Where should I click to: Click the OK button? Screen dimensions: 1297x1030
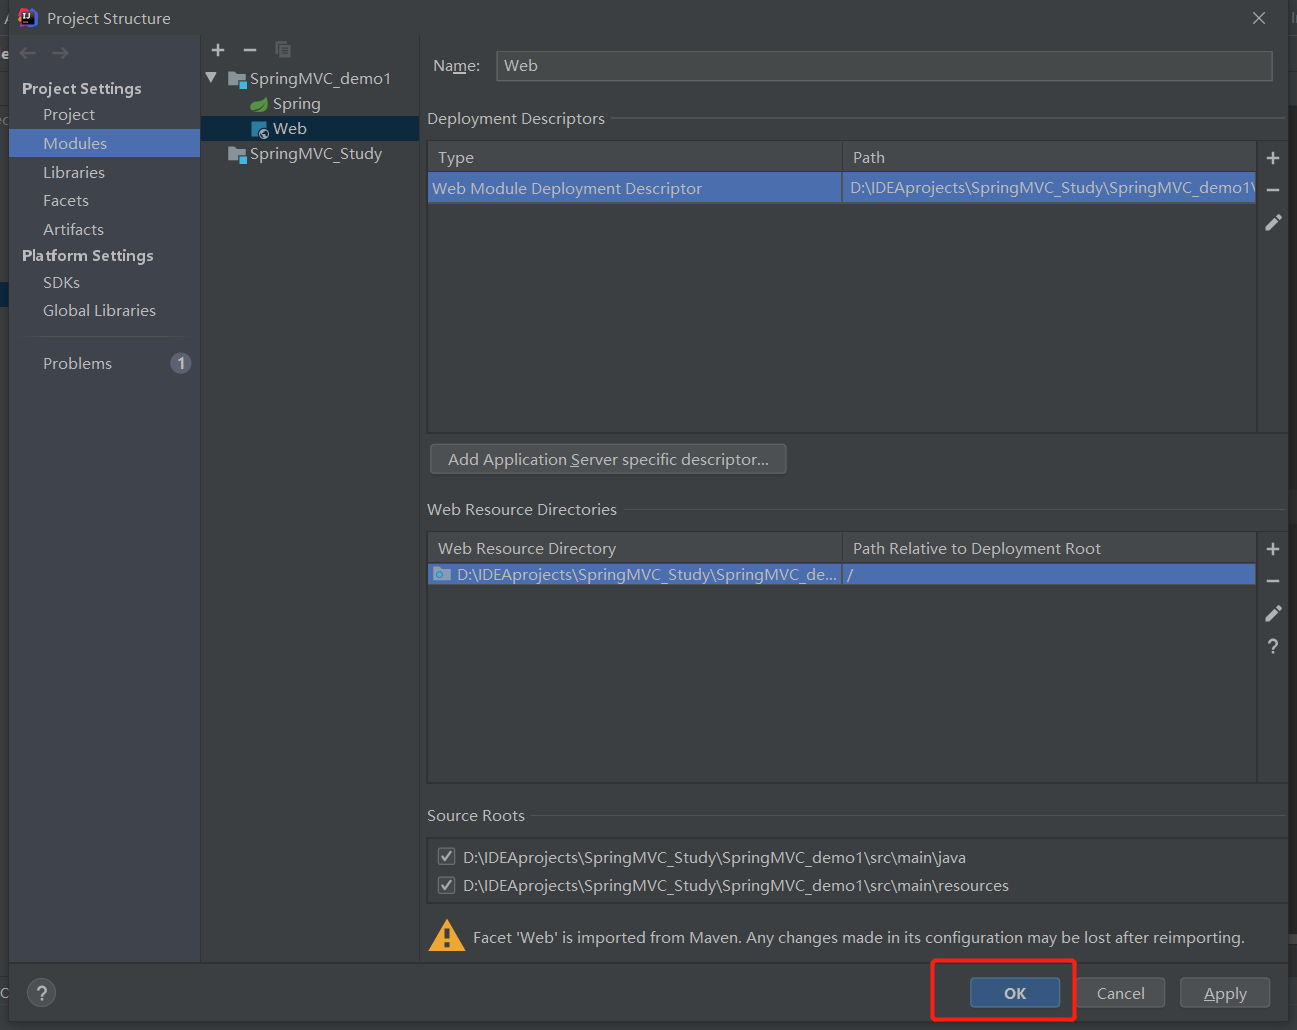point(1015,993)
